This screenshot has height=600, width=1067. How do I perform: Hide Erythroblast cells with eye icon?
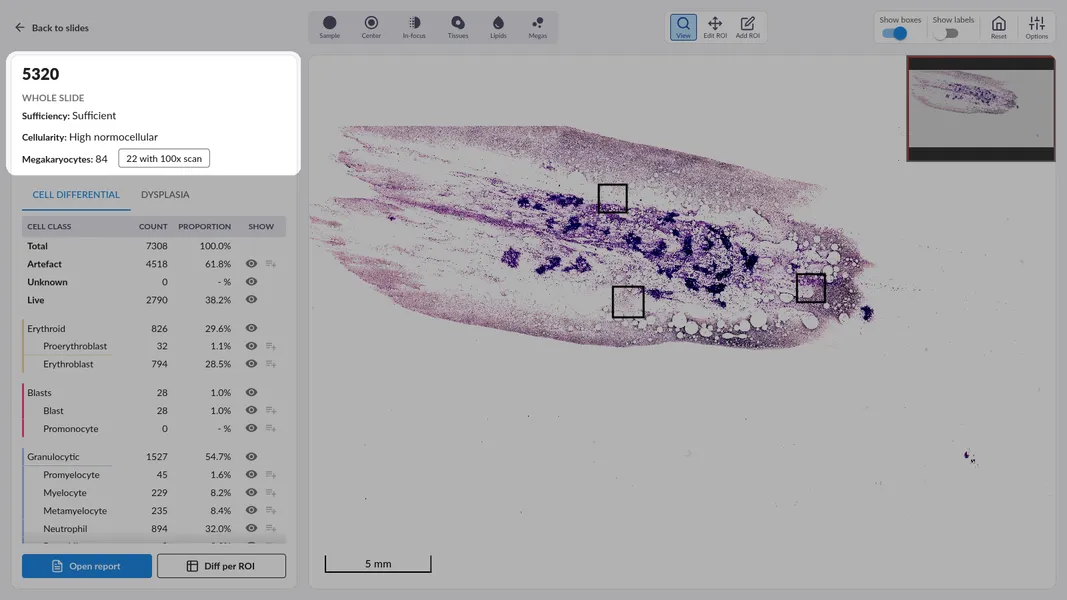click(x=252, y=364)
